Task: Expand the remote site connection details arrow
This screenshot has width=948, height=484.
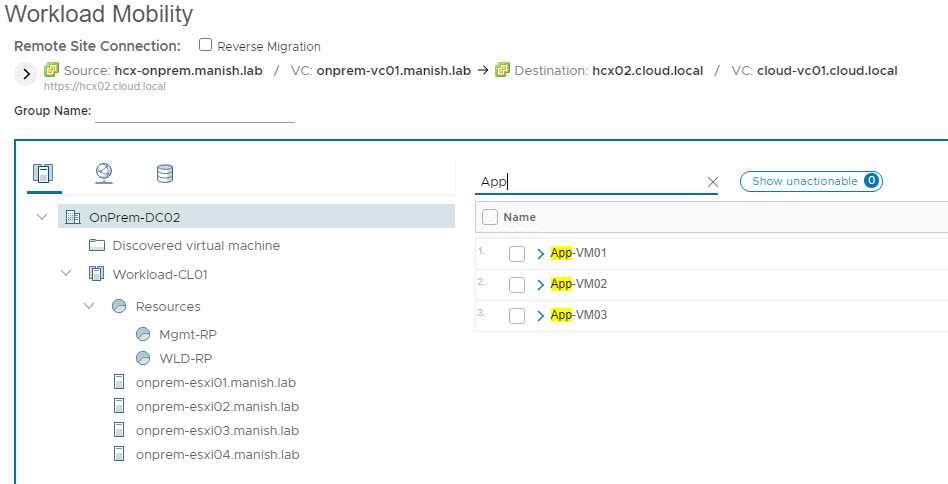Action: pyautogui.click(x=26, y=73)
